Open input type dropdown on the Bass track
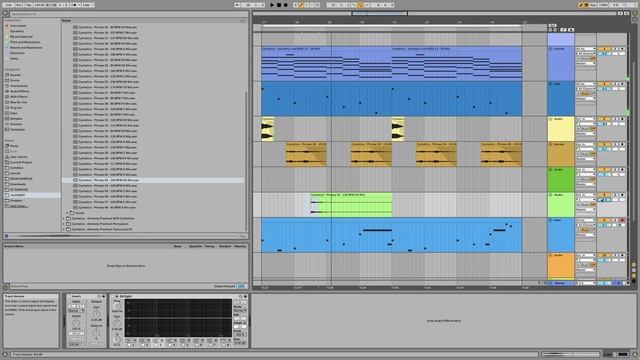The image size is (640, 360). point(586,84)
